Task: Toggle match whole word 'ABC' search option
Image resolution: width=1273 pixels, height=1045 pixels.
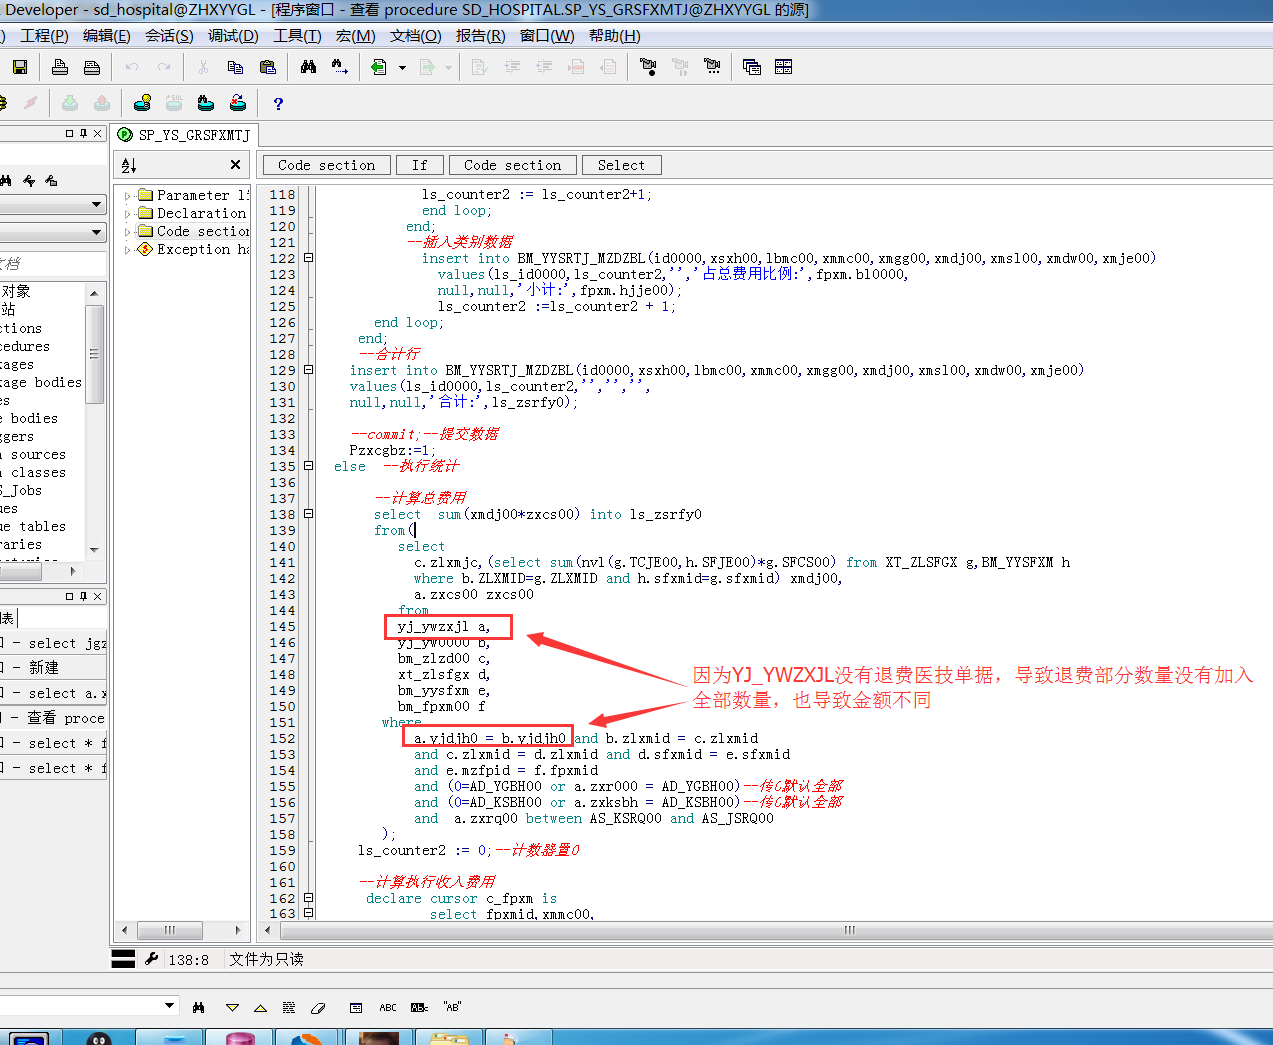Action: (x=388, y=1007)
